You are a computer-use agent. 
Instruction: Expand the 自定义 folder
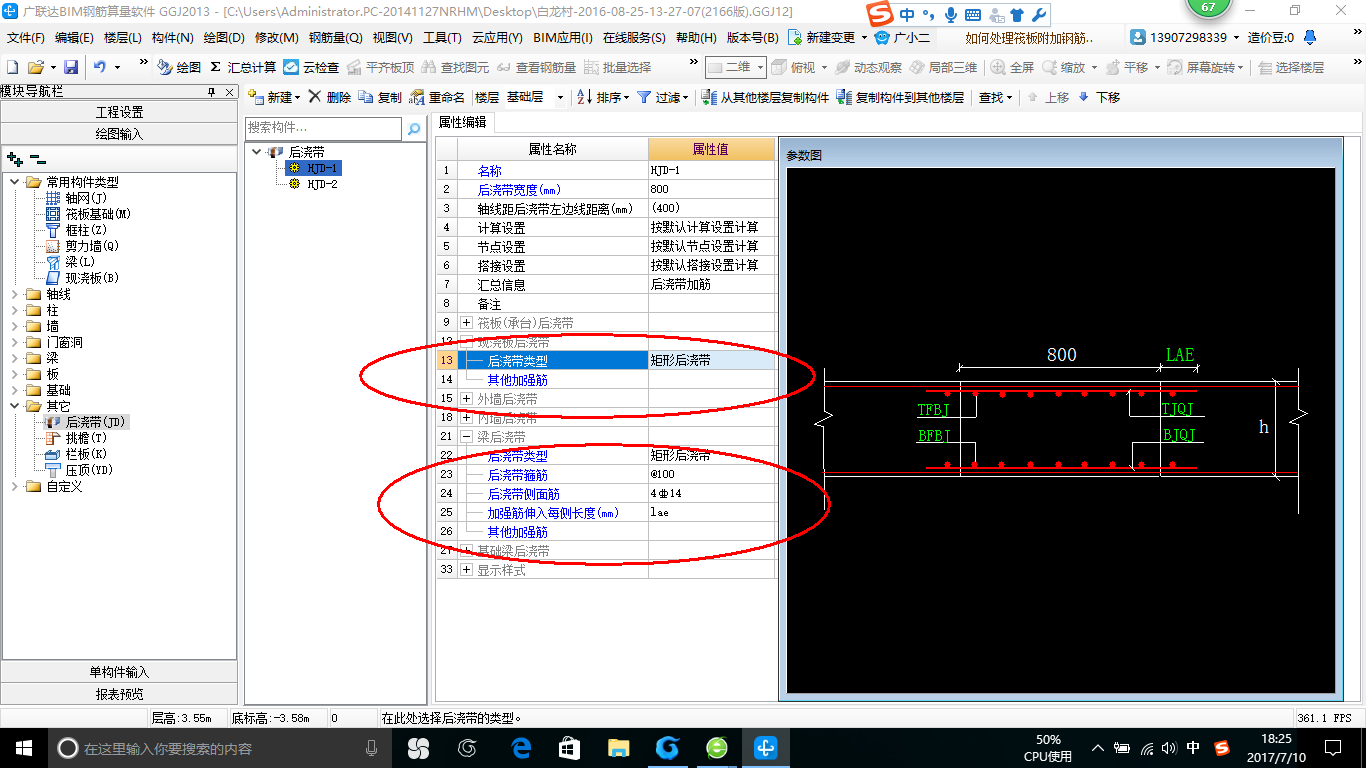tap(15, 486)
